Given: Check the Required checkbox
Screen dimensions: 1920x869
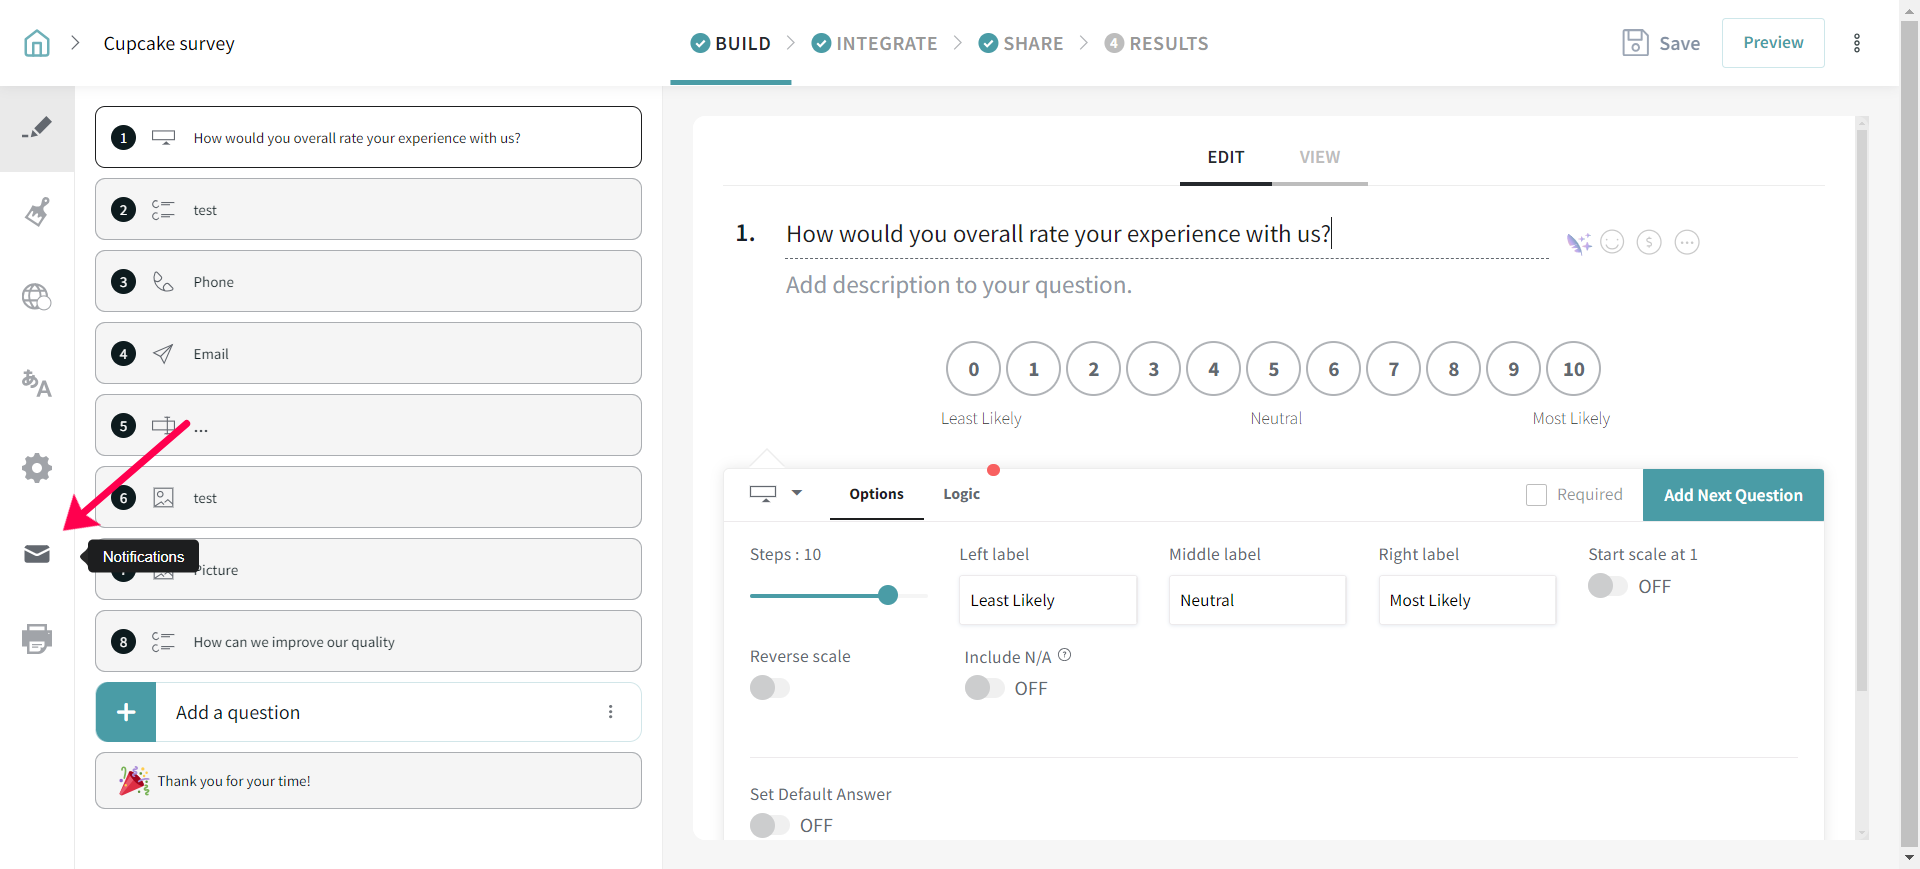Looking at the screenshot, I should (x=1536, y=495).
